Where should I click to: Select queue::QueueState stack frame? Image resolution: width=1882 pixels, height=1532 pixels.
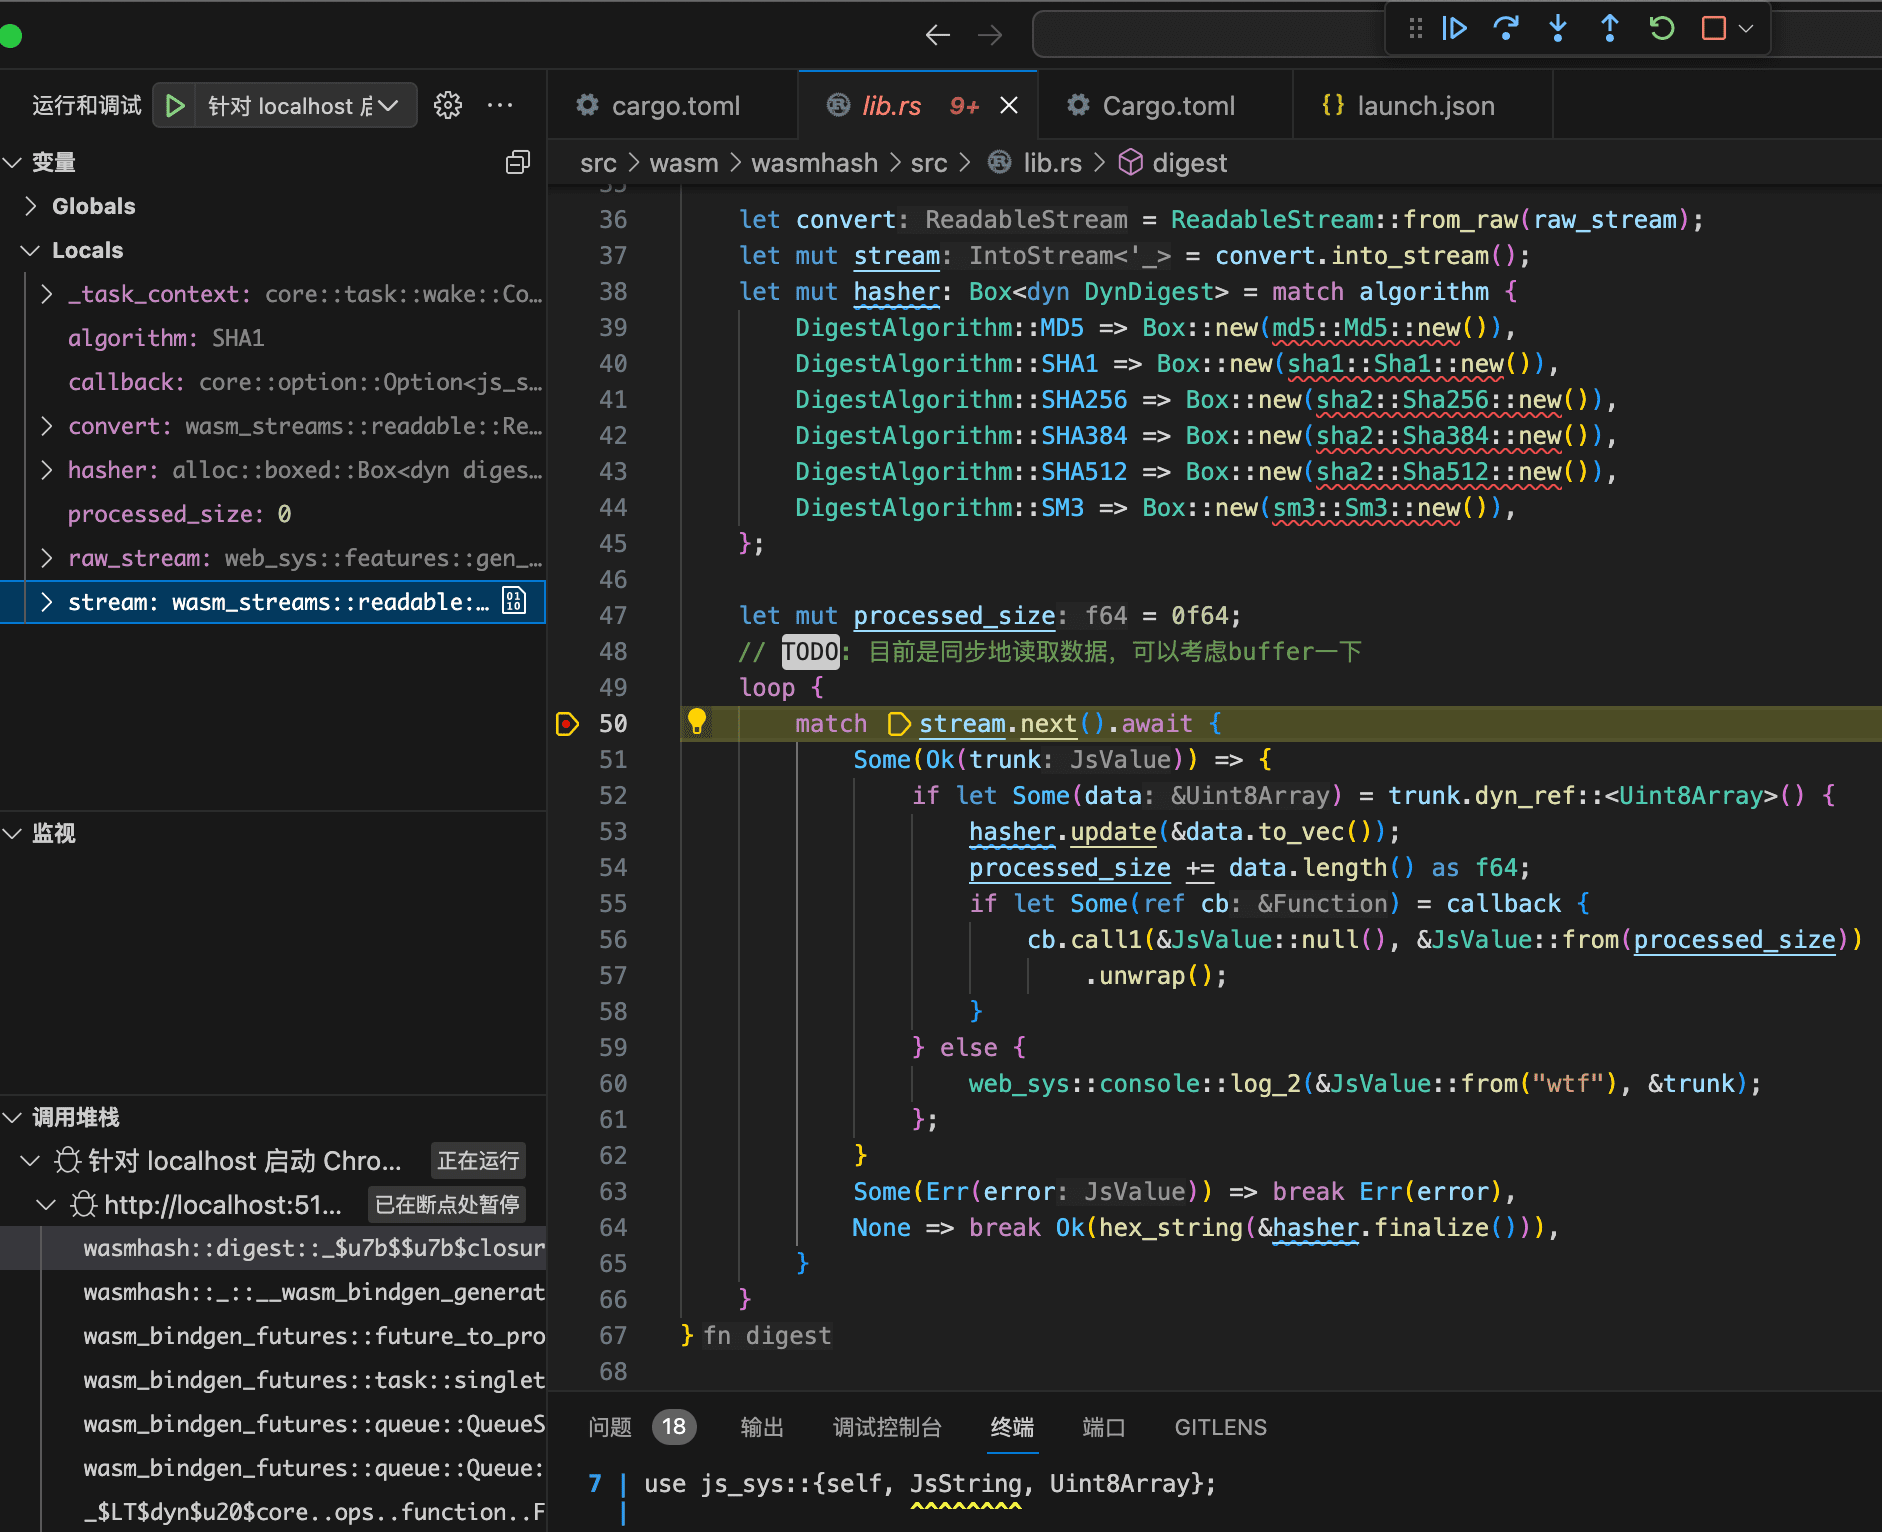272,1424
